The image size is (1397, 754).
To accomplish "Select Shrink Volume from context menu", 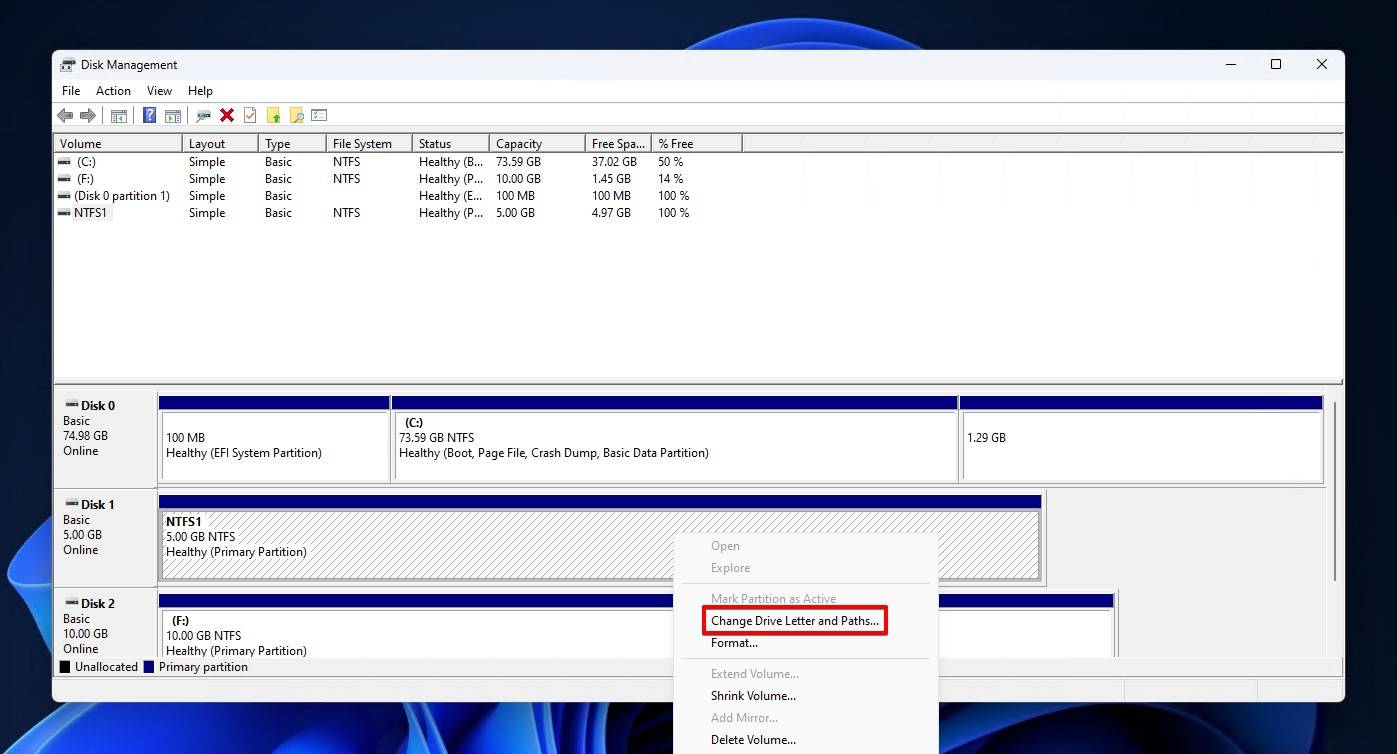I will tap(754, 696).
